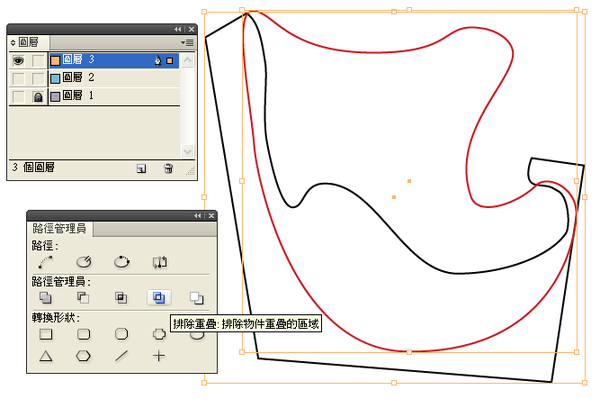The width and height of the screenshot is (600, 399).
Task: Convert shape to orthogonal line cross
Action: pyautogui.click(x=159, y=356)
